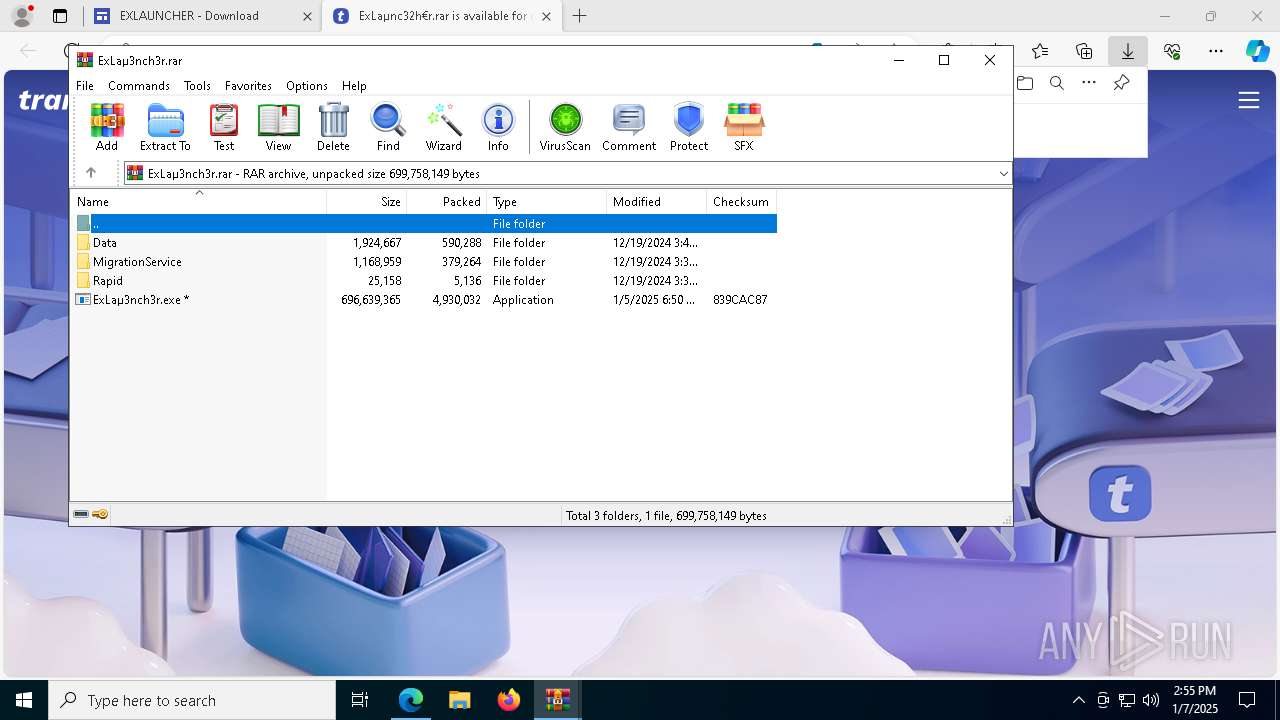
Task: Open Edge Favorites star icon
Action: point(1040,51)
